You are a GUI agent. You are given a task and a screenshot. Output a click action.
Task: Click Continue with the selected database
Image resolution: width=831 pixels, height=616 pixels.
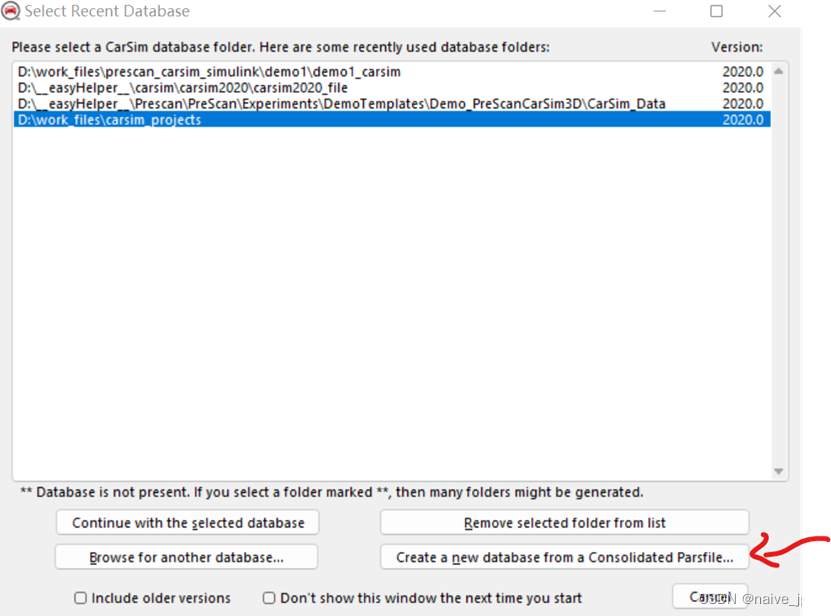188,523
